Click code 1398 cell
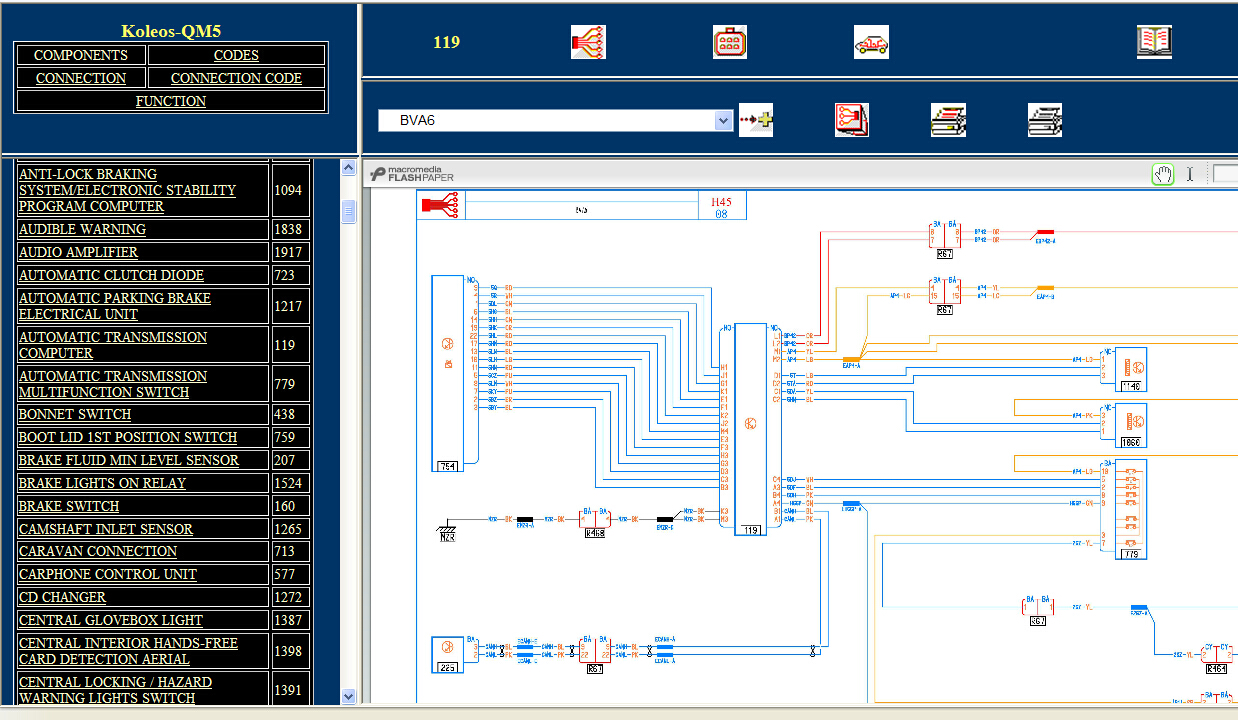Viewport: 1238px width, 720px height. click(290, 651)
